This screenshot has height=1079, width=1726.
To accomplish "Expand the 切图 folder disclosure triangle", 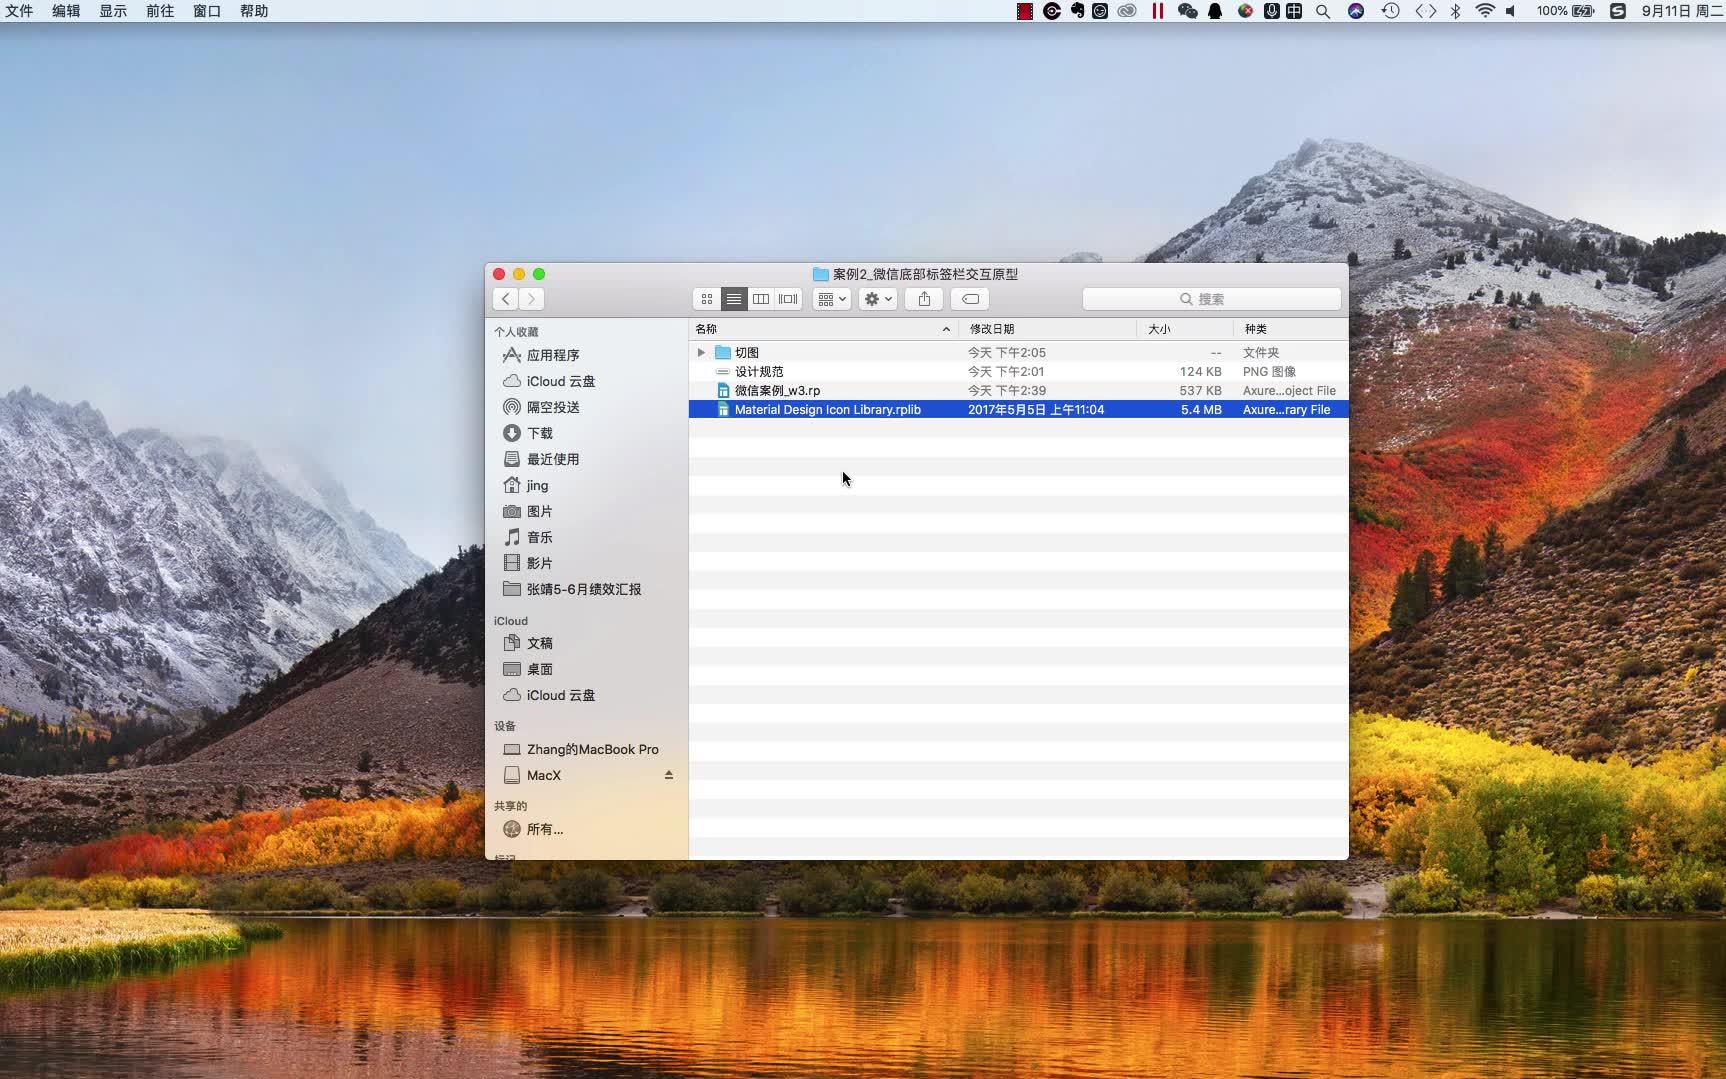I will click(701, 352).
